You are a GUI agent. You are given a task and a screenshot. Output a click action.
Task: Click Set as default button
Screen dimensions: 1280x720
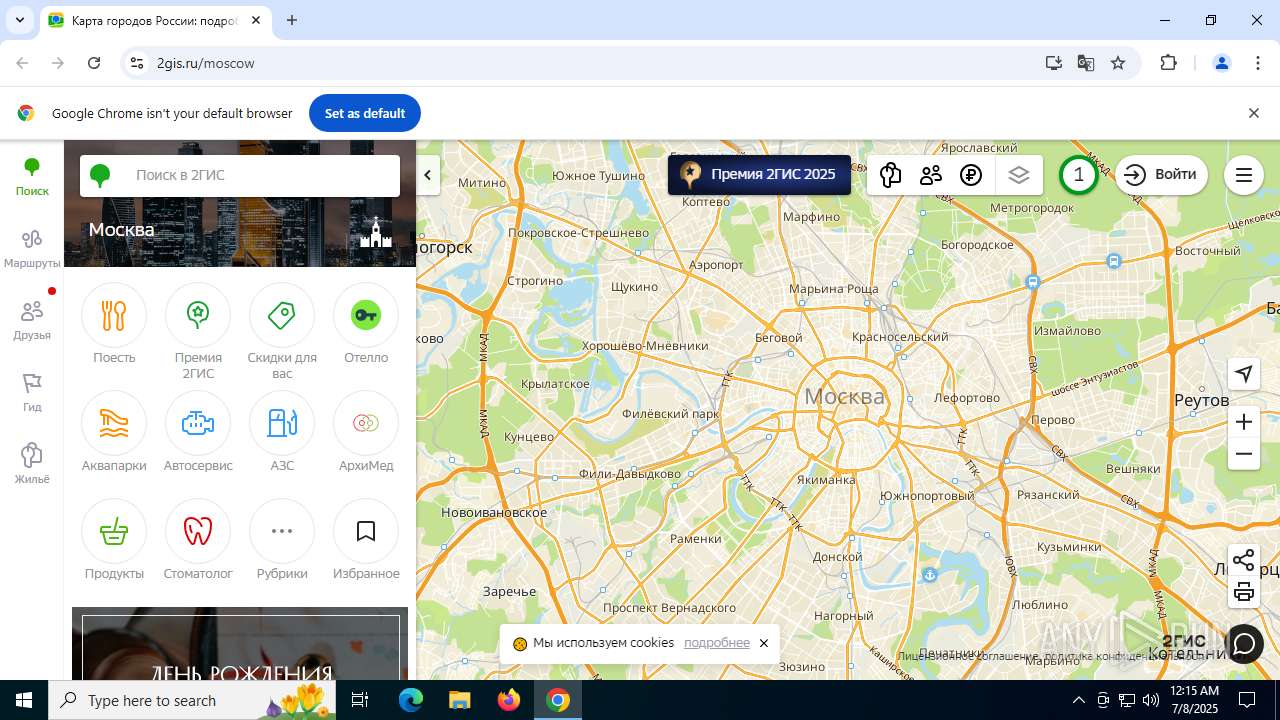pos(365,113)
